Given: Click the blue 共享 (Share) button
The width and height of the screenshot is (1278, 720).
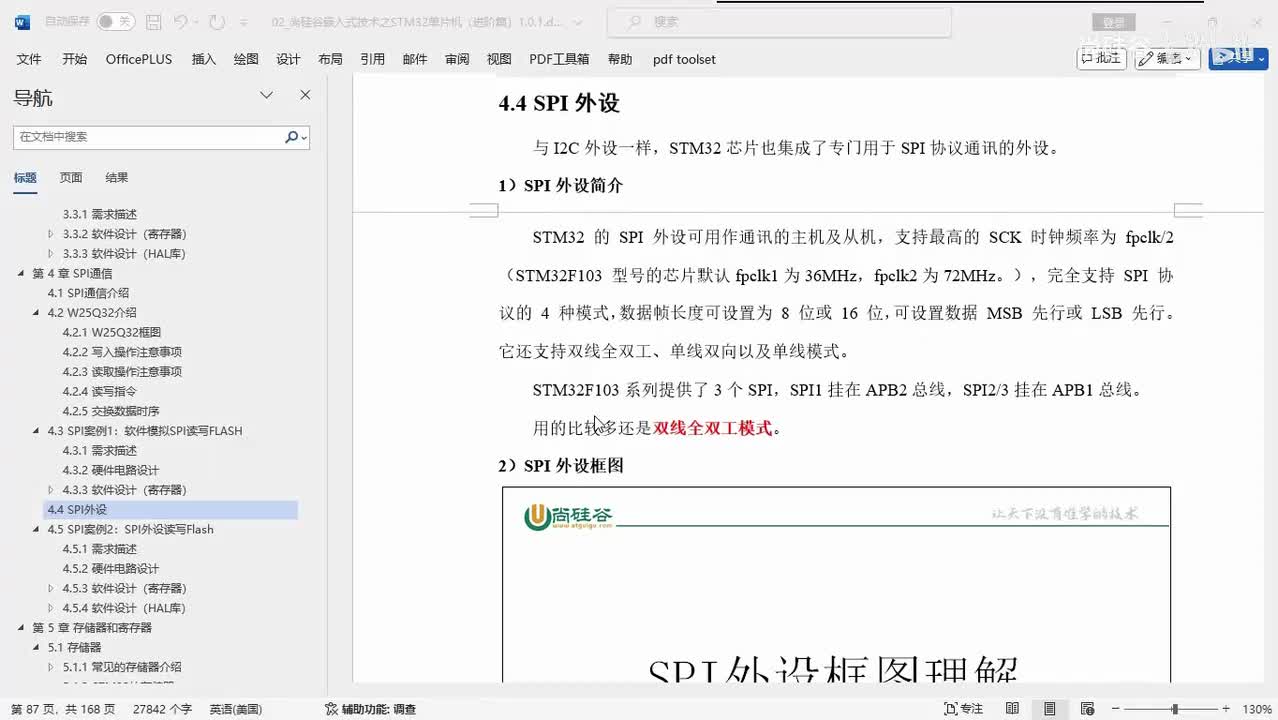Looking at the screenshot, I should click(x=1238, y=58).
